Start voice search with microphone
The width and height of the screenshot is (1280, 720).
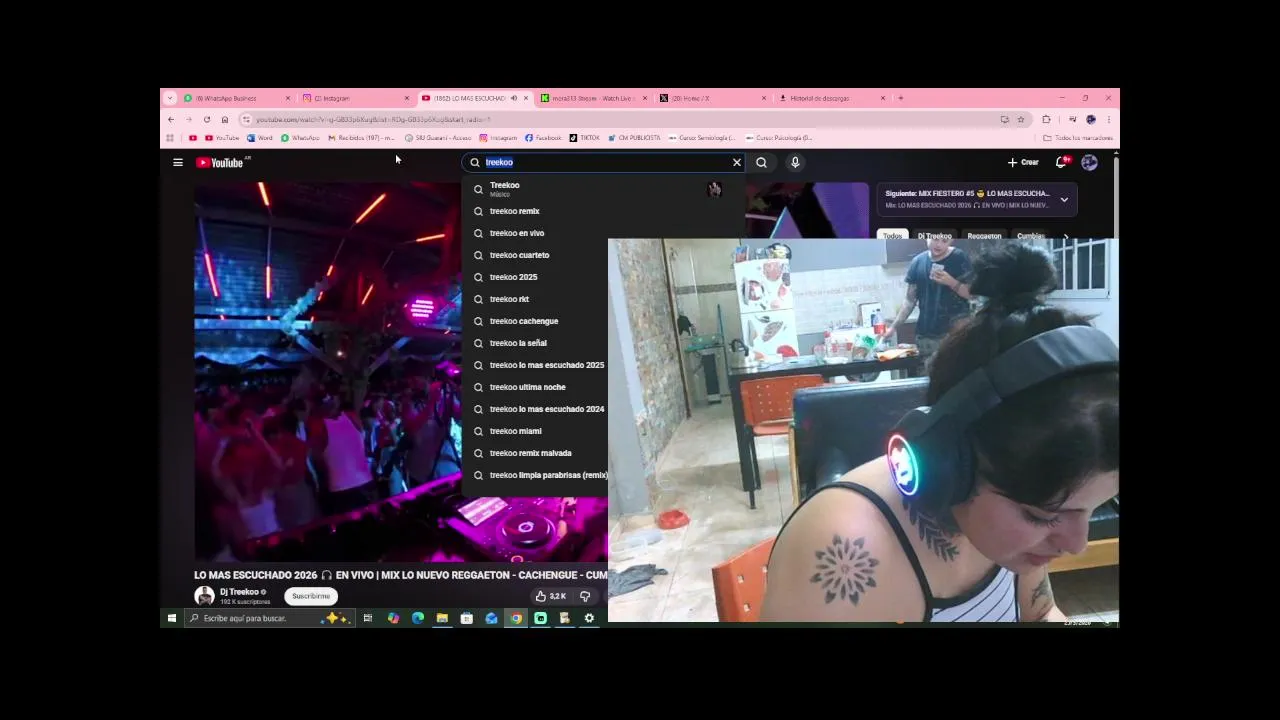(795, 162)
